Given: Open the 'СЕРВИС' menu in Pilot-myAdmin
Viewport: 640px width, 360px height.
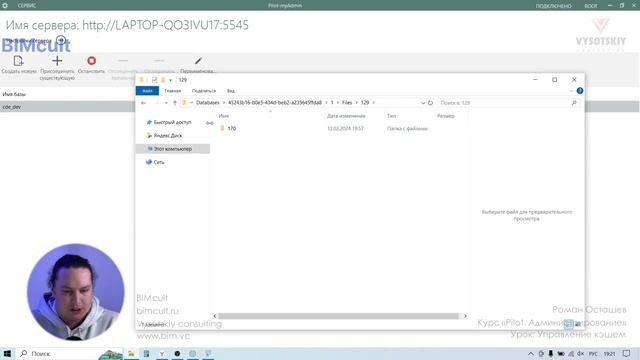Looking at the screenshot, I should (27, 6).
